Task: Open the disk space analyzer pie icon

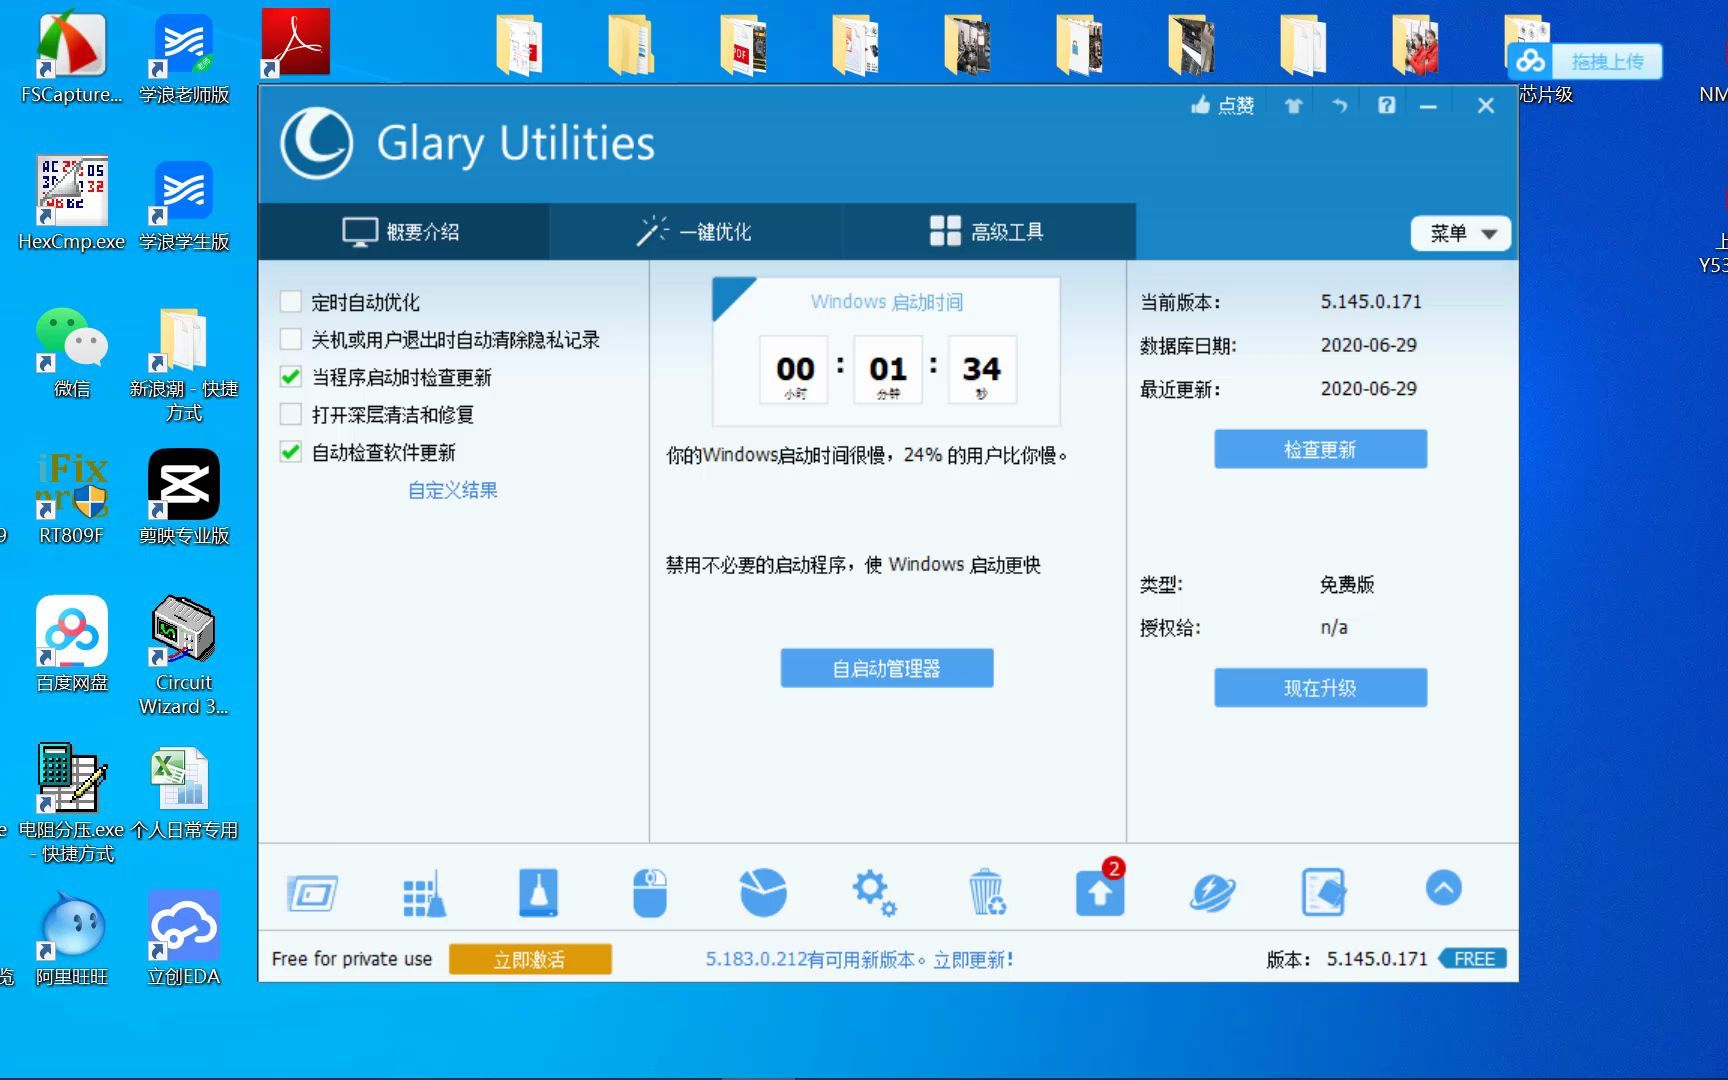Action: (763, 891)
